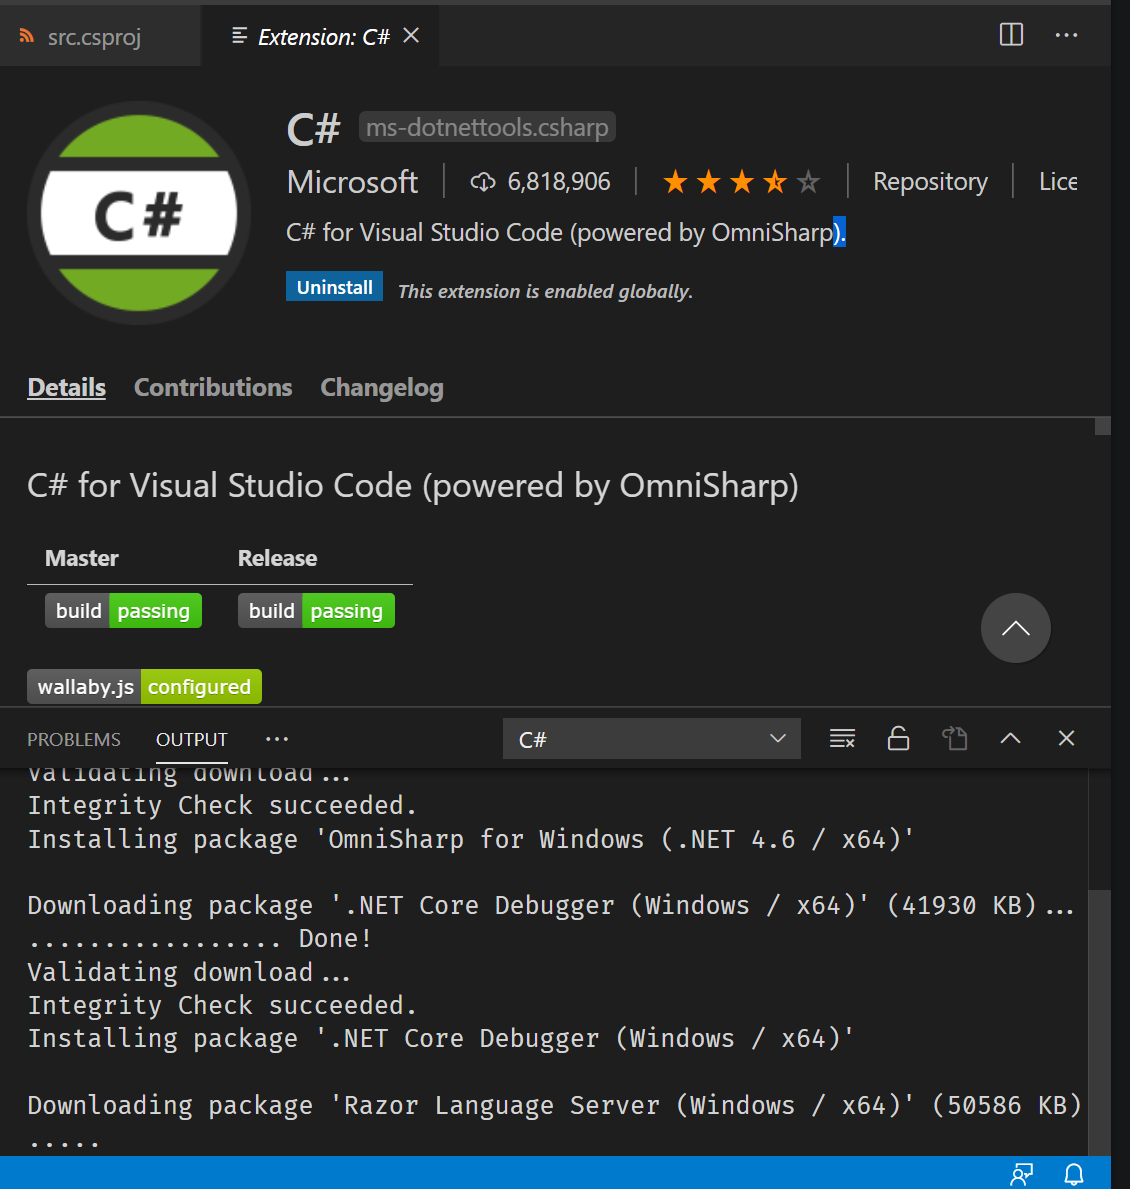Clear the output panel contents

point(842,739)
